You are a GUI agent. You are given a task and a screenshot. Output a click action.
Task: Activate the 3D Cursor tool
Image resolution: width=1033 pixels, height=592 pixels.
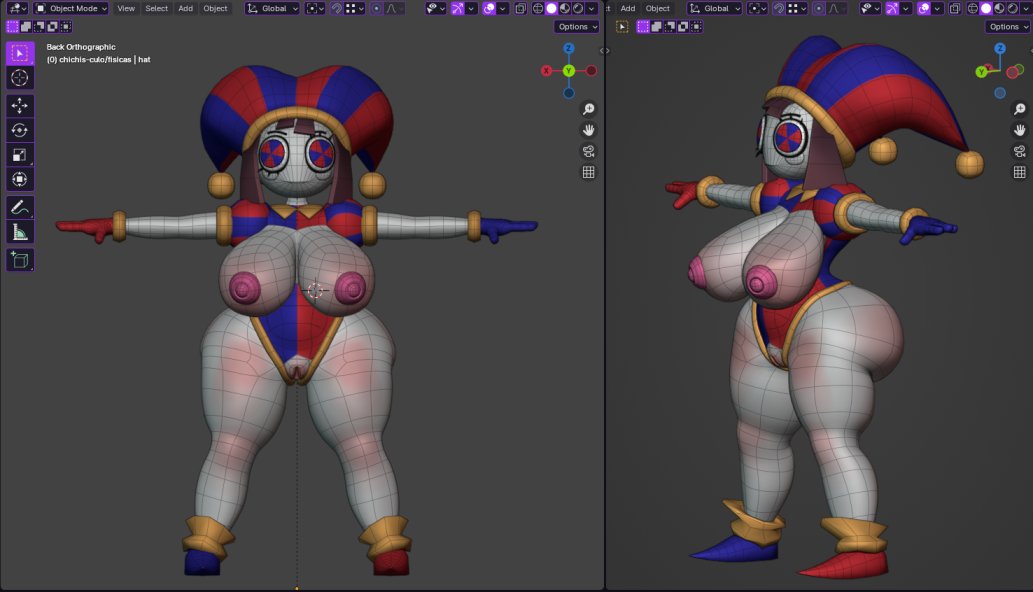[20, 78]
